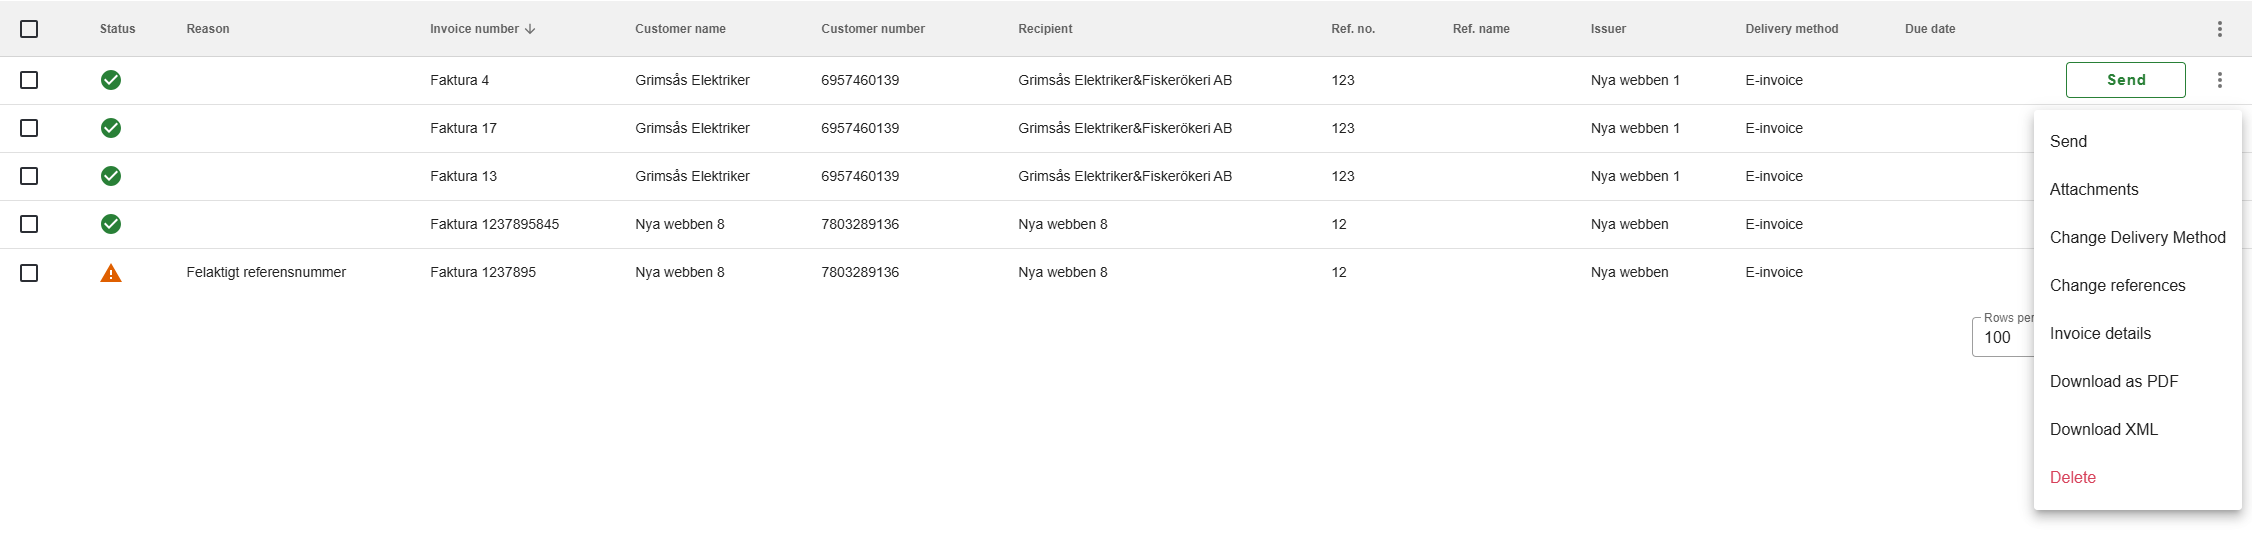Click the Due date column header
The height and width of the screenshot is (553, 2252).
pos(1930,29)
